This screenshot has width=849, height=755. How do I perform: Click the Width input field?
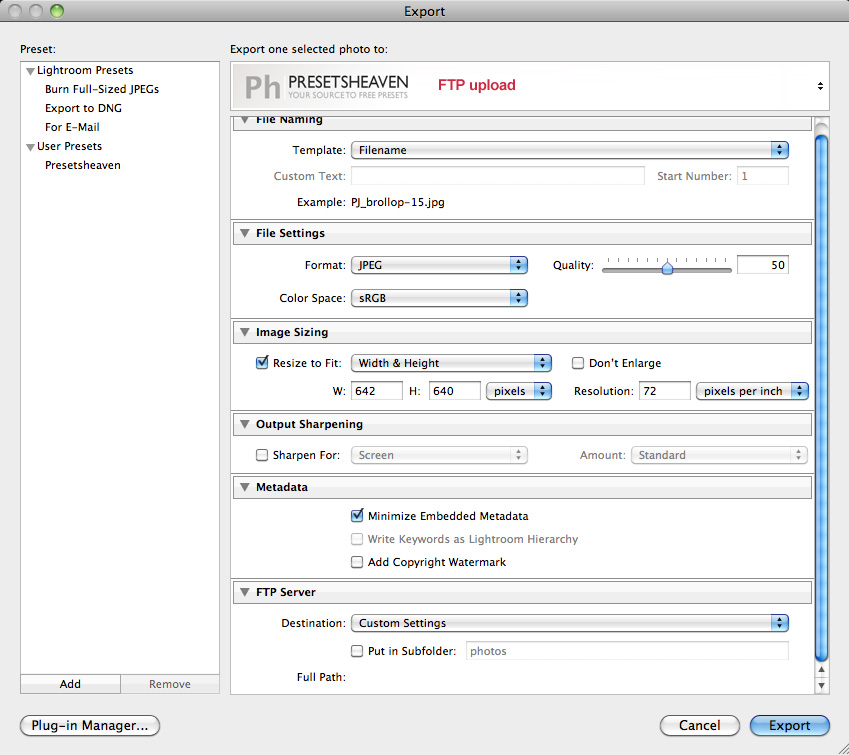point(377,391)
